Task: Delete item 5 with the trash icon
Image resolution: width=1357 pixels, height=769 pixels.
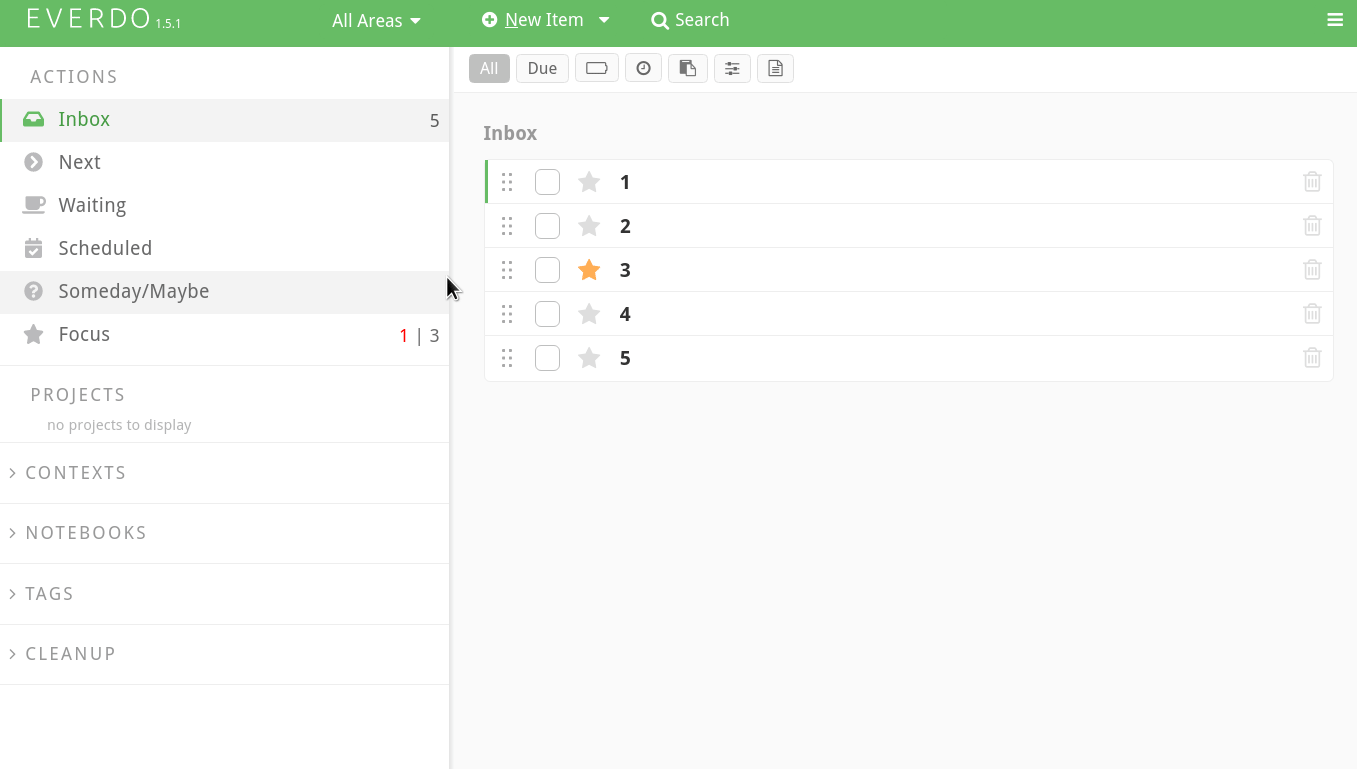Action: 1312,357
